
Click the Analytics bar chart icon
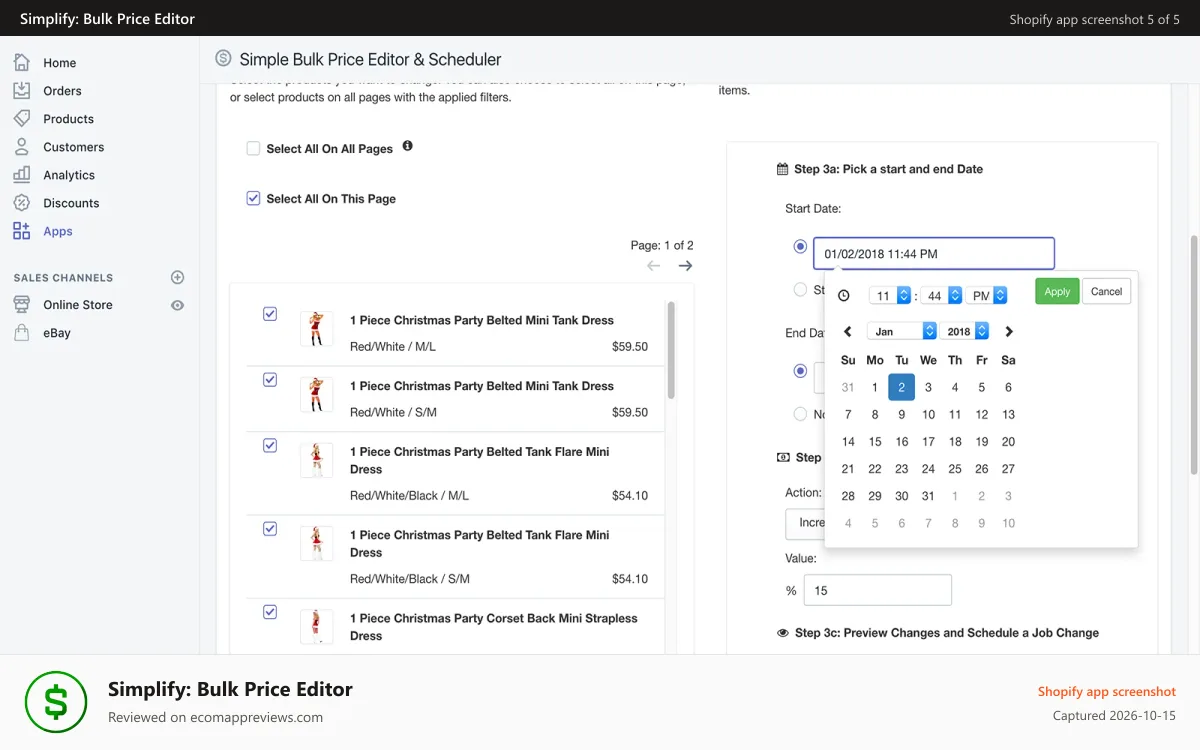[22, 174]
